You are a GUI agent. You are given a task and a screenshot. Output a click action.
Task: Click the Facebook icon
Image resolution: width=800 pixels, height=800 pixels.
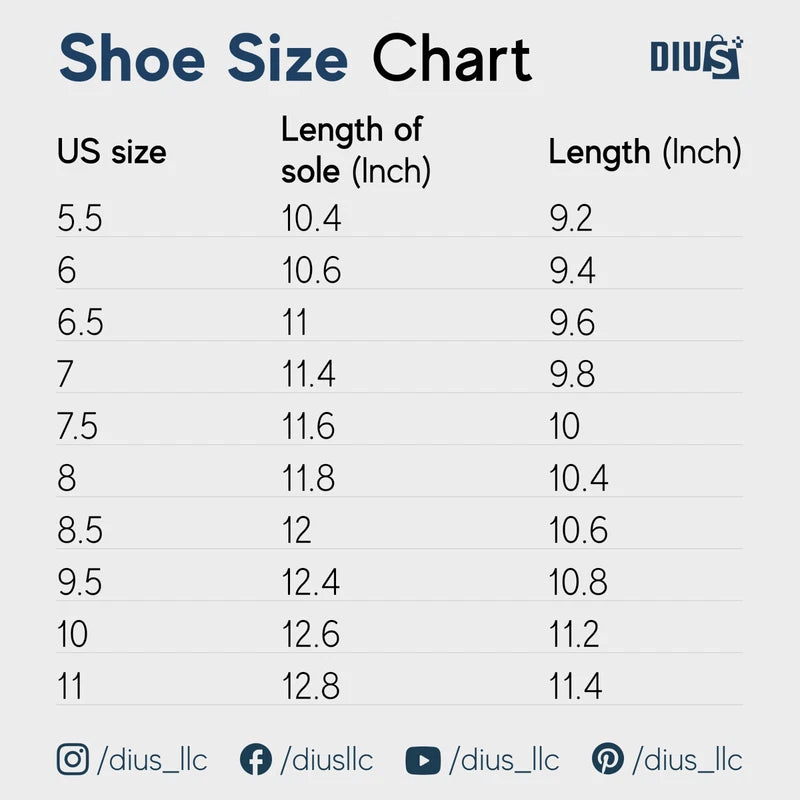[x=256, y=760]
